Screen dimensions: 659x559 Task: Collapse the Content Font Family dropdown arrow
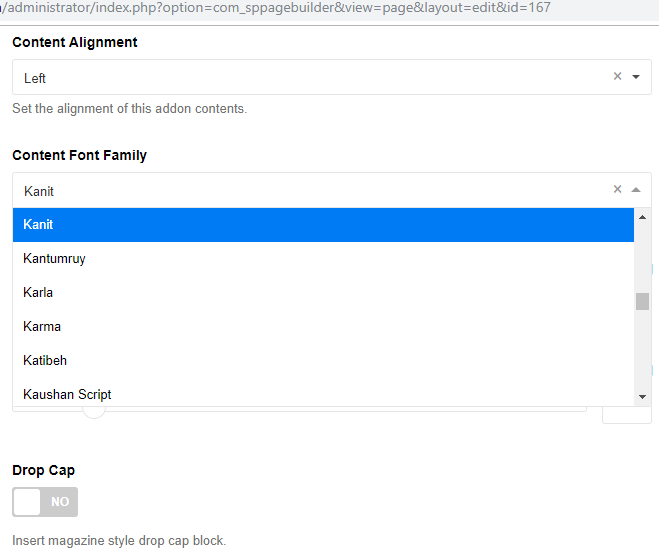[636, 190]
